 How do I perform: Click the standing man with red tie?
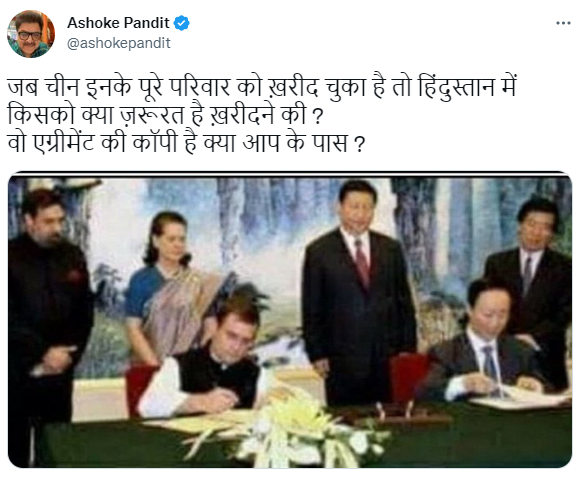pyautogui.click(x=359, y=293)
